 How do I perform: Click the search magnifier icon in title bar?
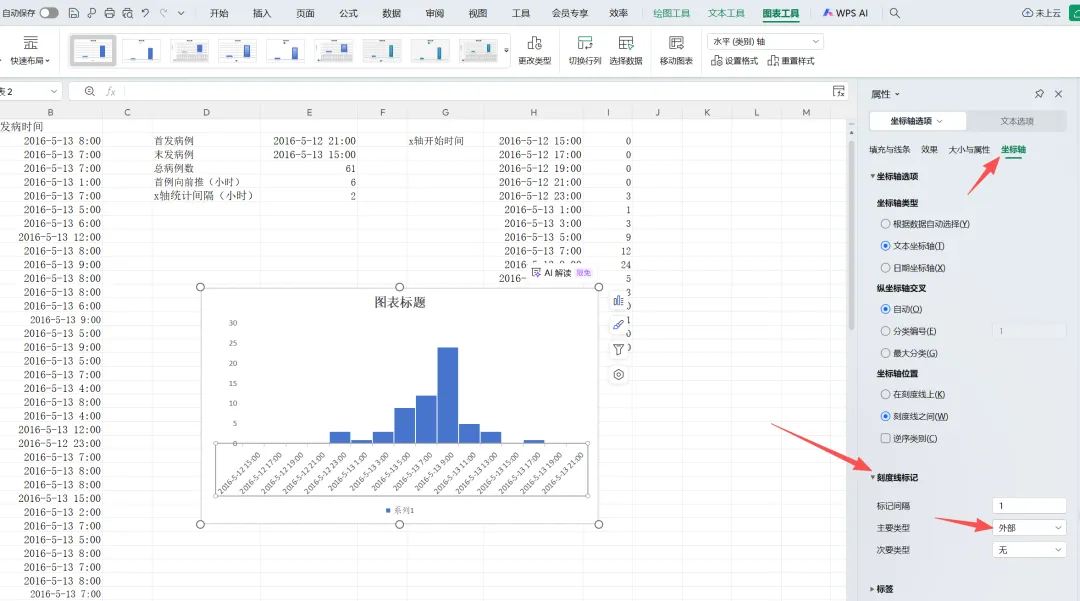click(x=895, y=13)
